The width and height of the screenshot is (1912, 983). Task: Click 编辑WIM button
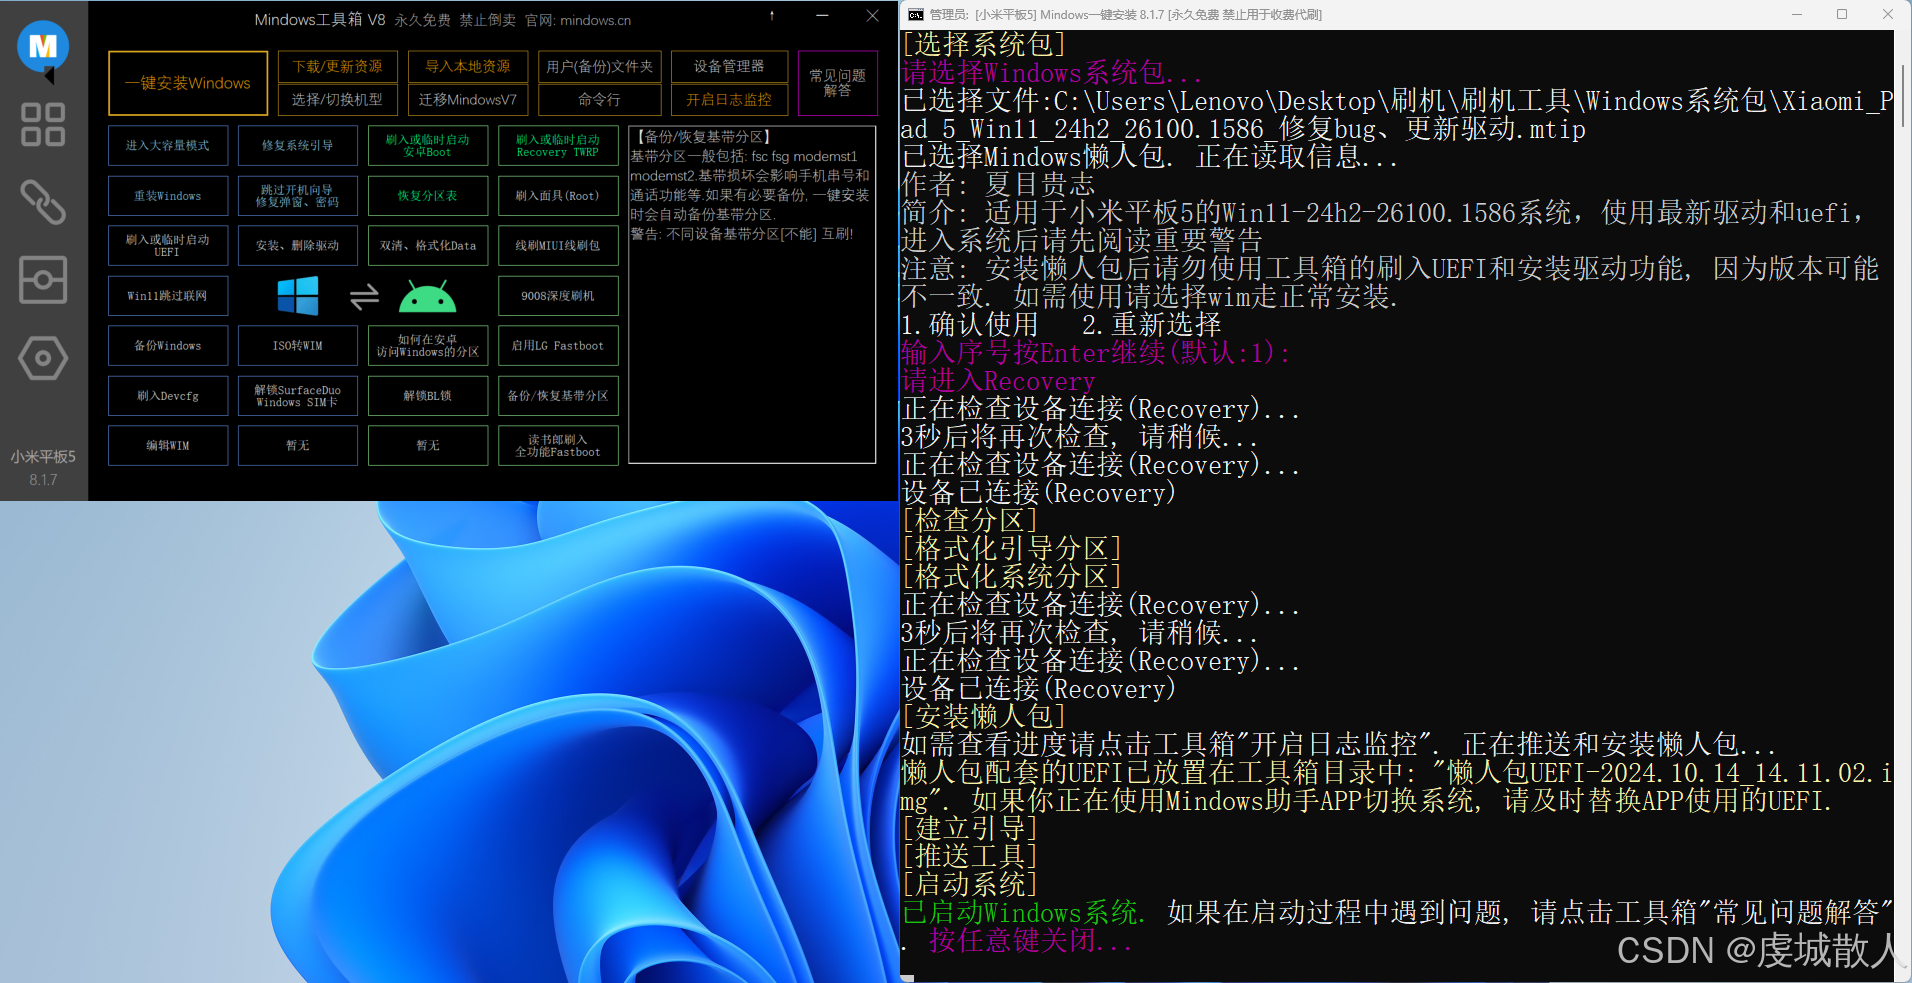(x=168, y=446)
